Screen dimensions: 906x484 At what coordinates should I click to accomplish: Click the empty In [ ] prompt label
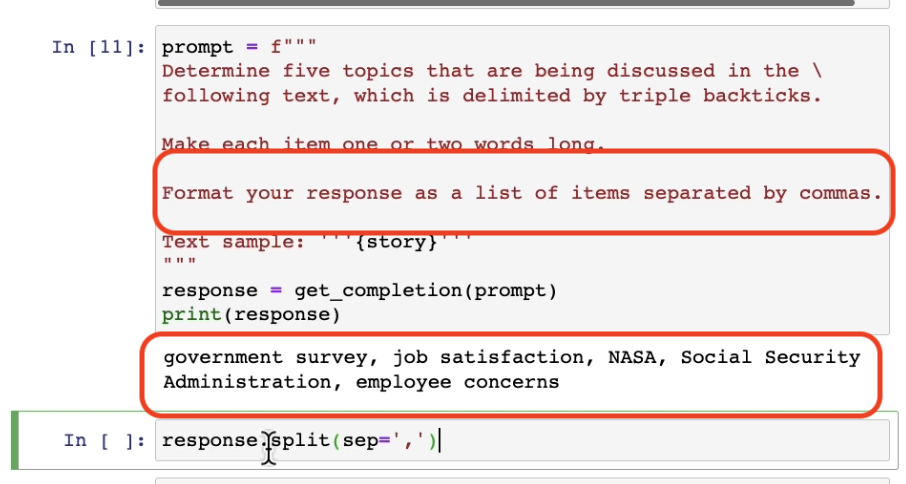pos(105,440)
